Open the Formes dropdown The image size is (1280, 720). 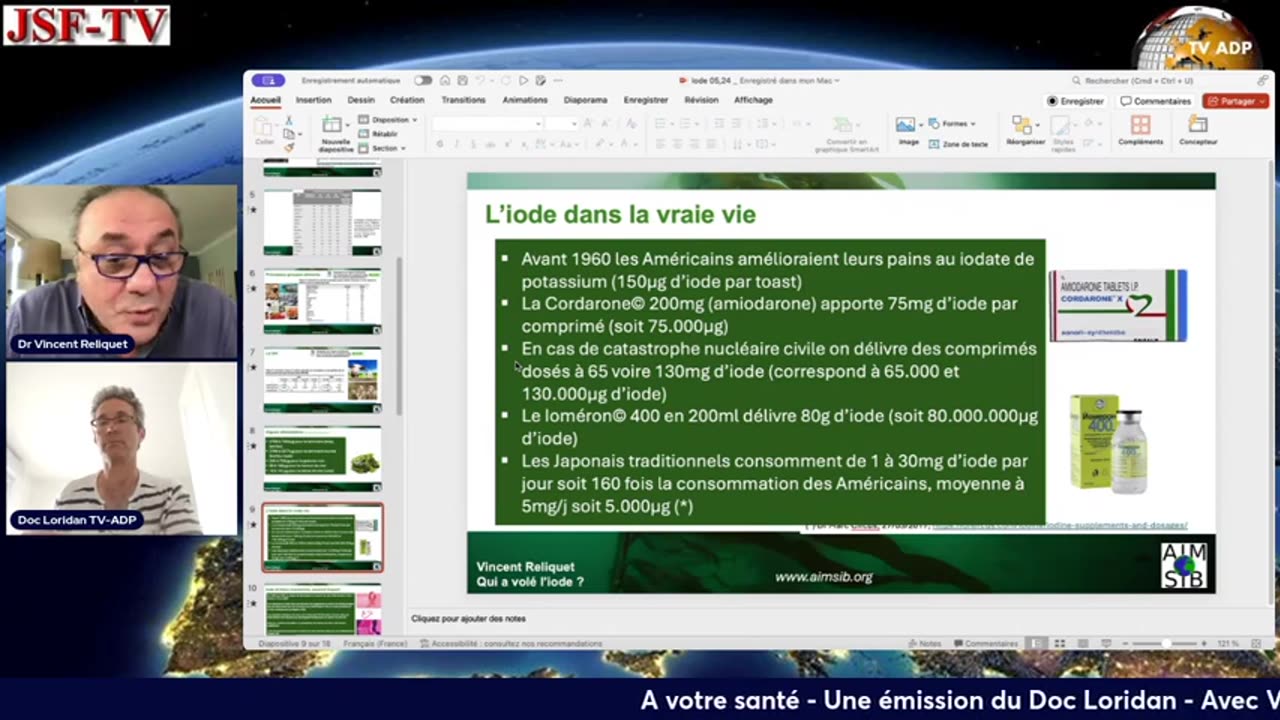point(952,124)
